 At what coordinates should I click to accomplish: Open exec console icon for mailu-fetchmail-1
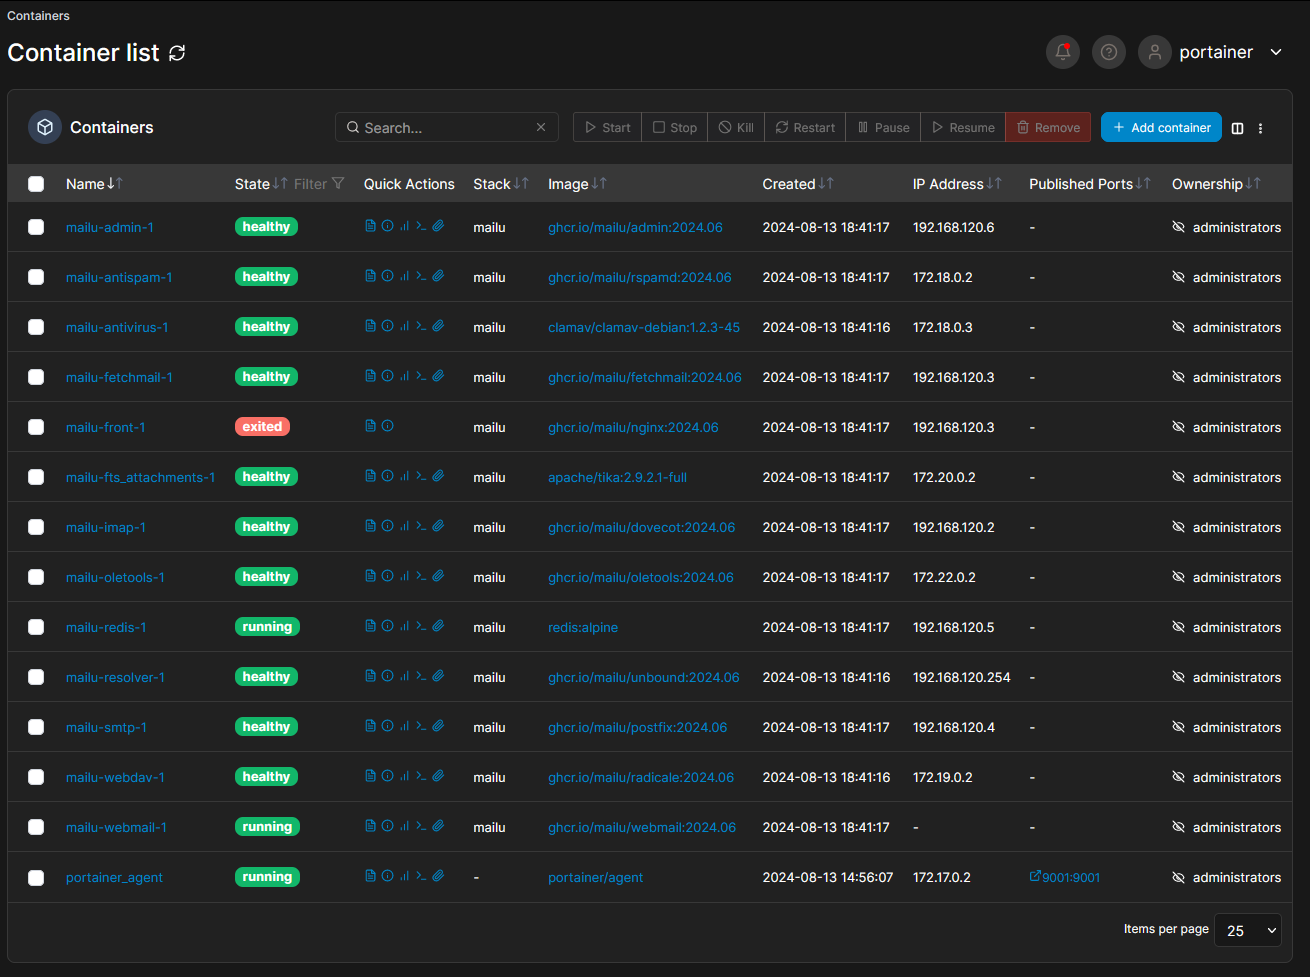[421, 376]
